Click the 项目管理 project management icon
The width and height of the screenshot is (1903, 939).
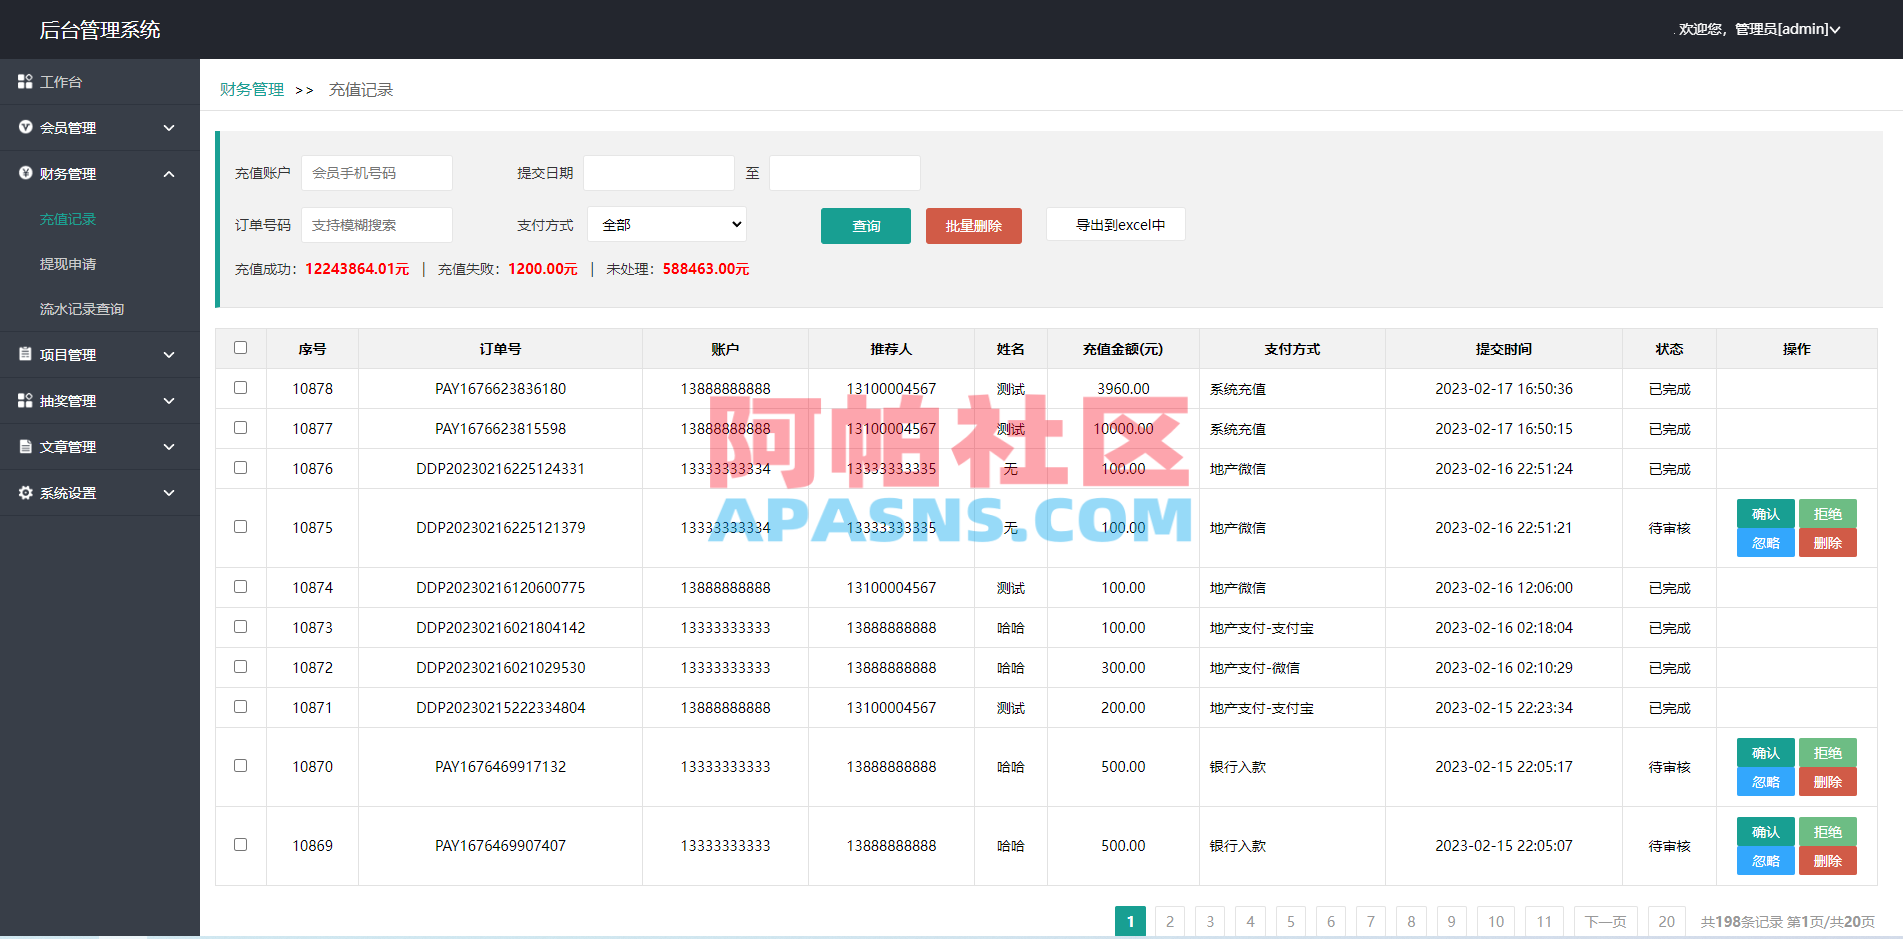click(25, 354)
